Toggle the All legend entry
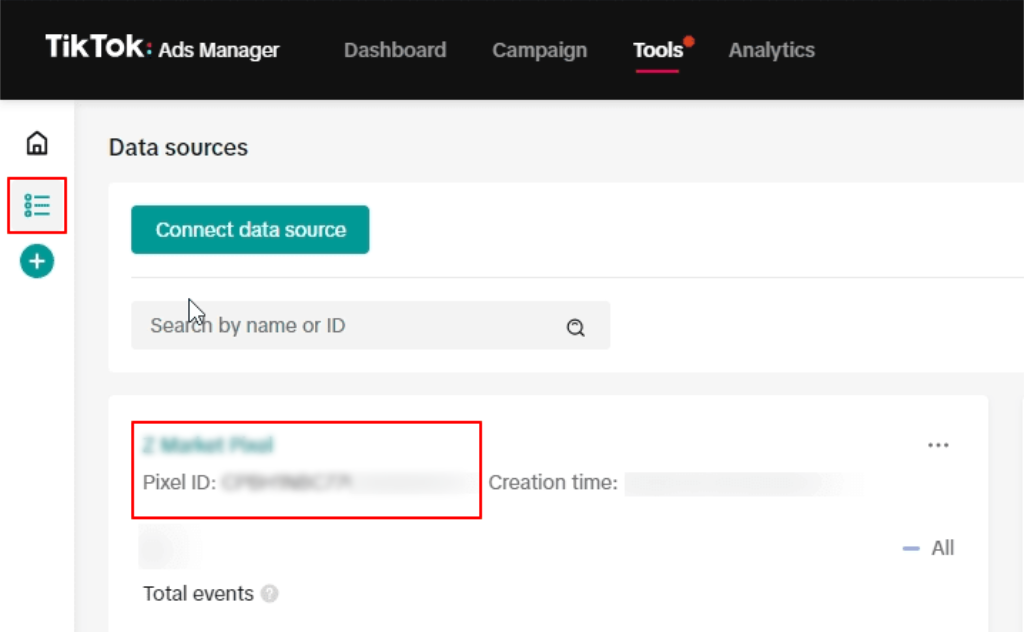Screen dimensions: 1024x632 [928, 548]
